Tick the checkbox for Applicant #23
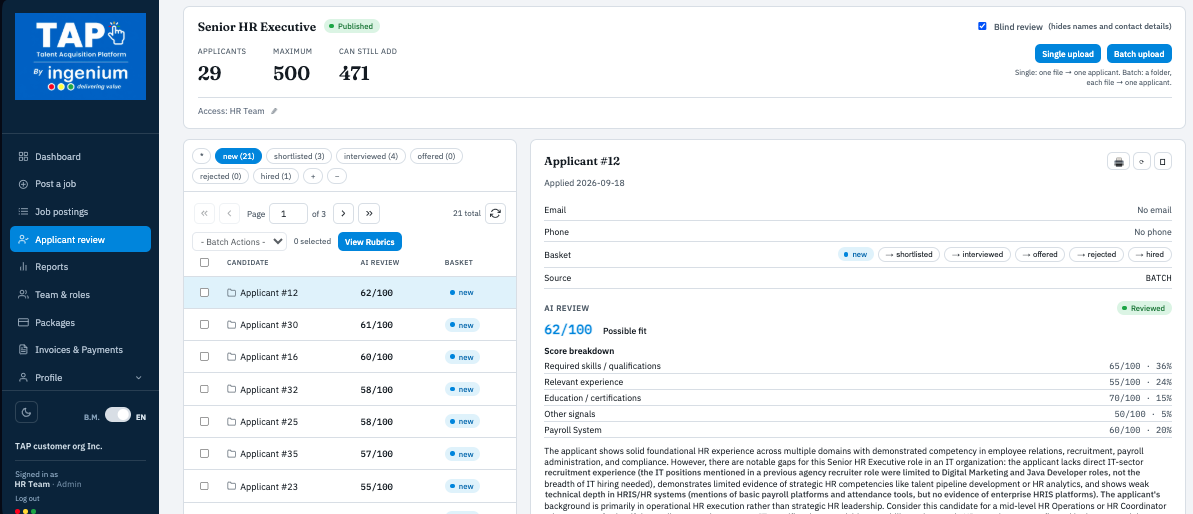 pyautogui.click(x=204, y=486)
